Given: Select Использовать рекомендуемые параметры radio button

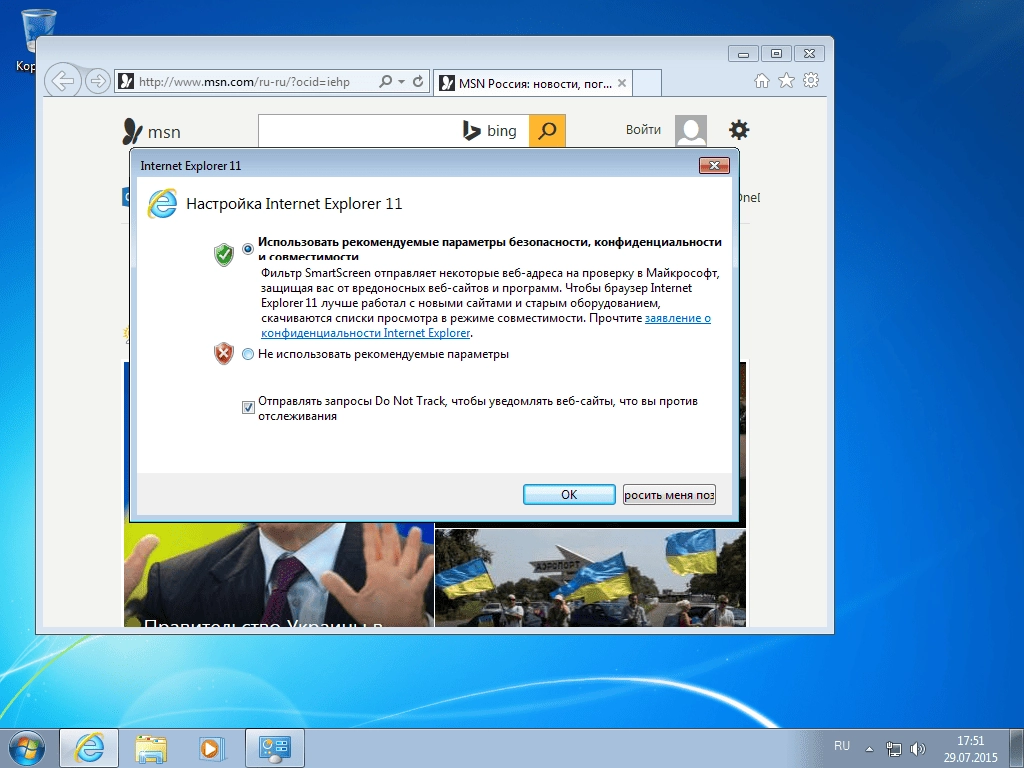Looking at the screenshot, I should click(248, 249).
